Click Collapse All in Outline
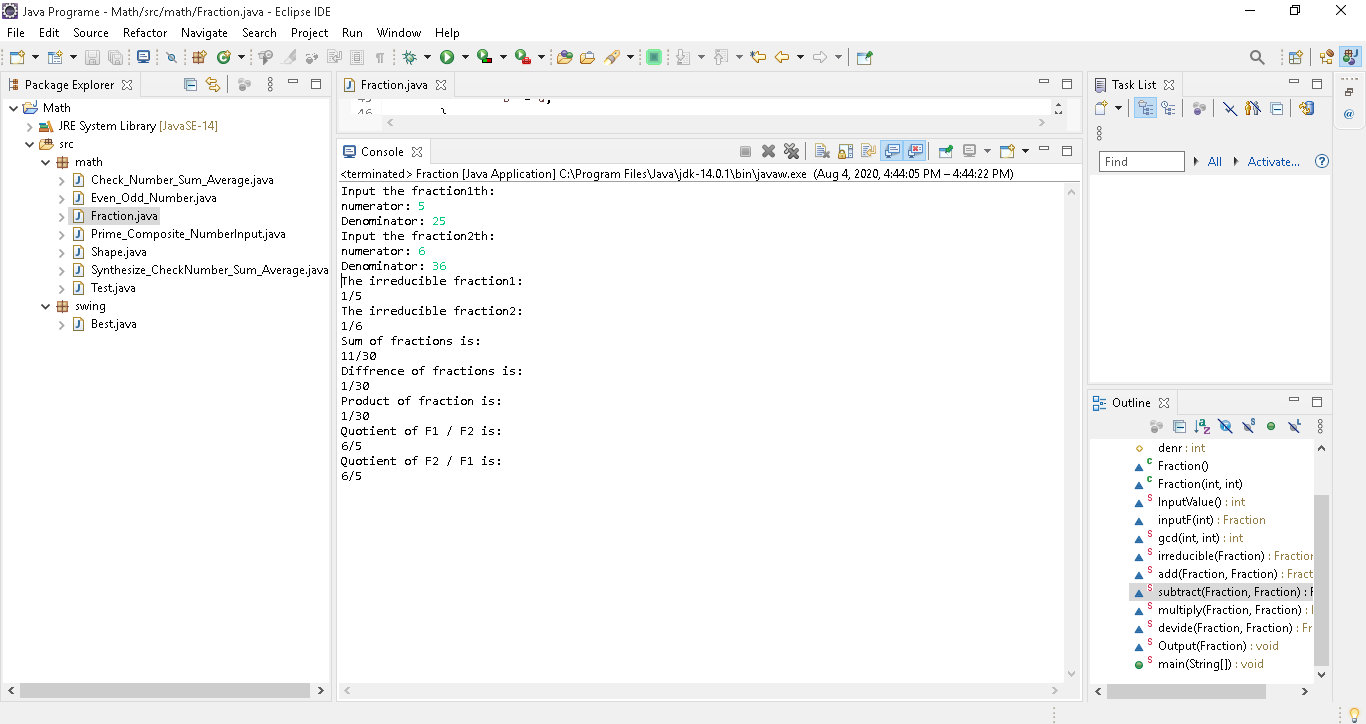This screenshot has height=724, width=1366. point(1179,426)
